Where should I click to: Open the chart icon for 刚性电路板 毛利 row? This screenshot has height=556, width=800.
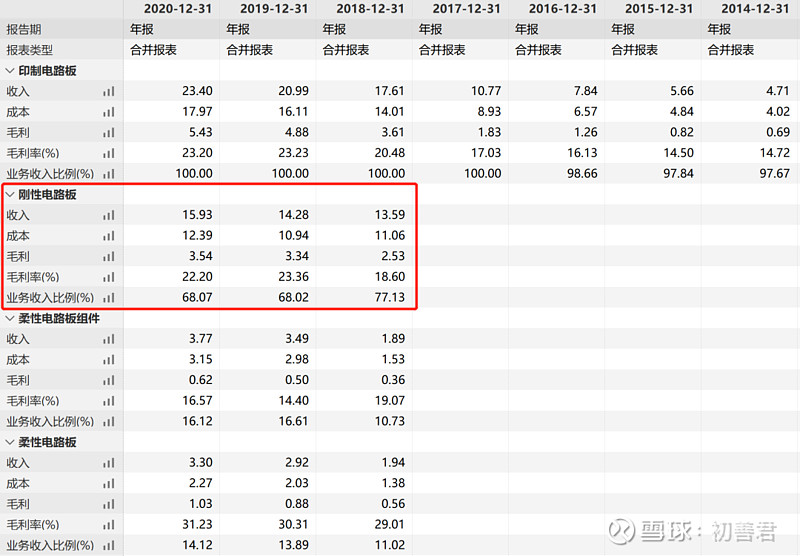click(109, 257)
